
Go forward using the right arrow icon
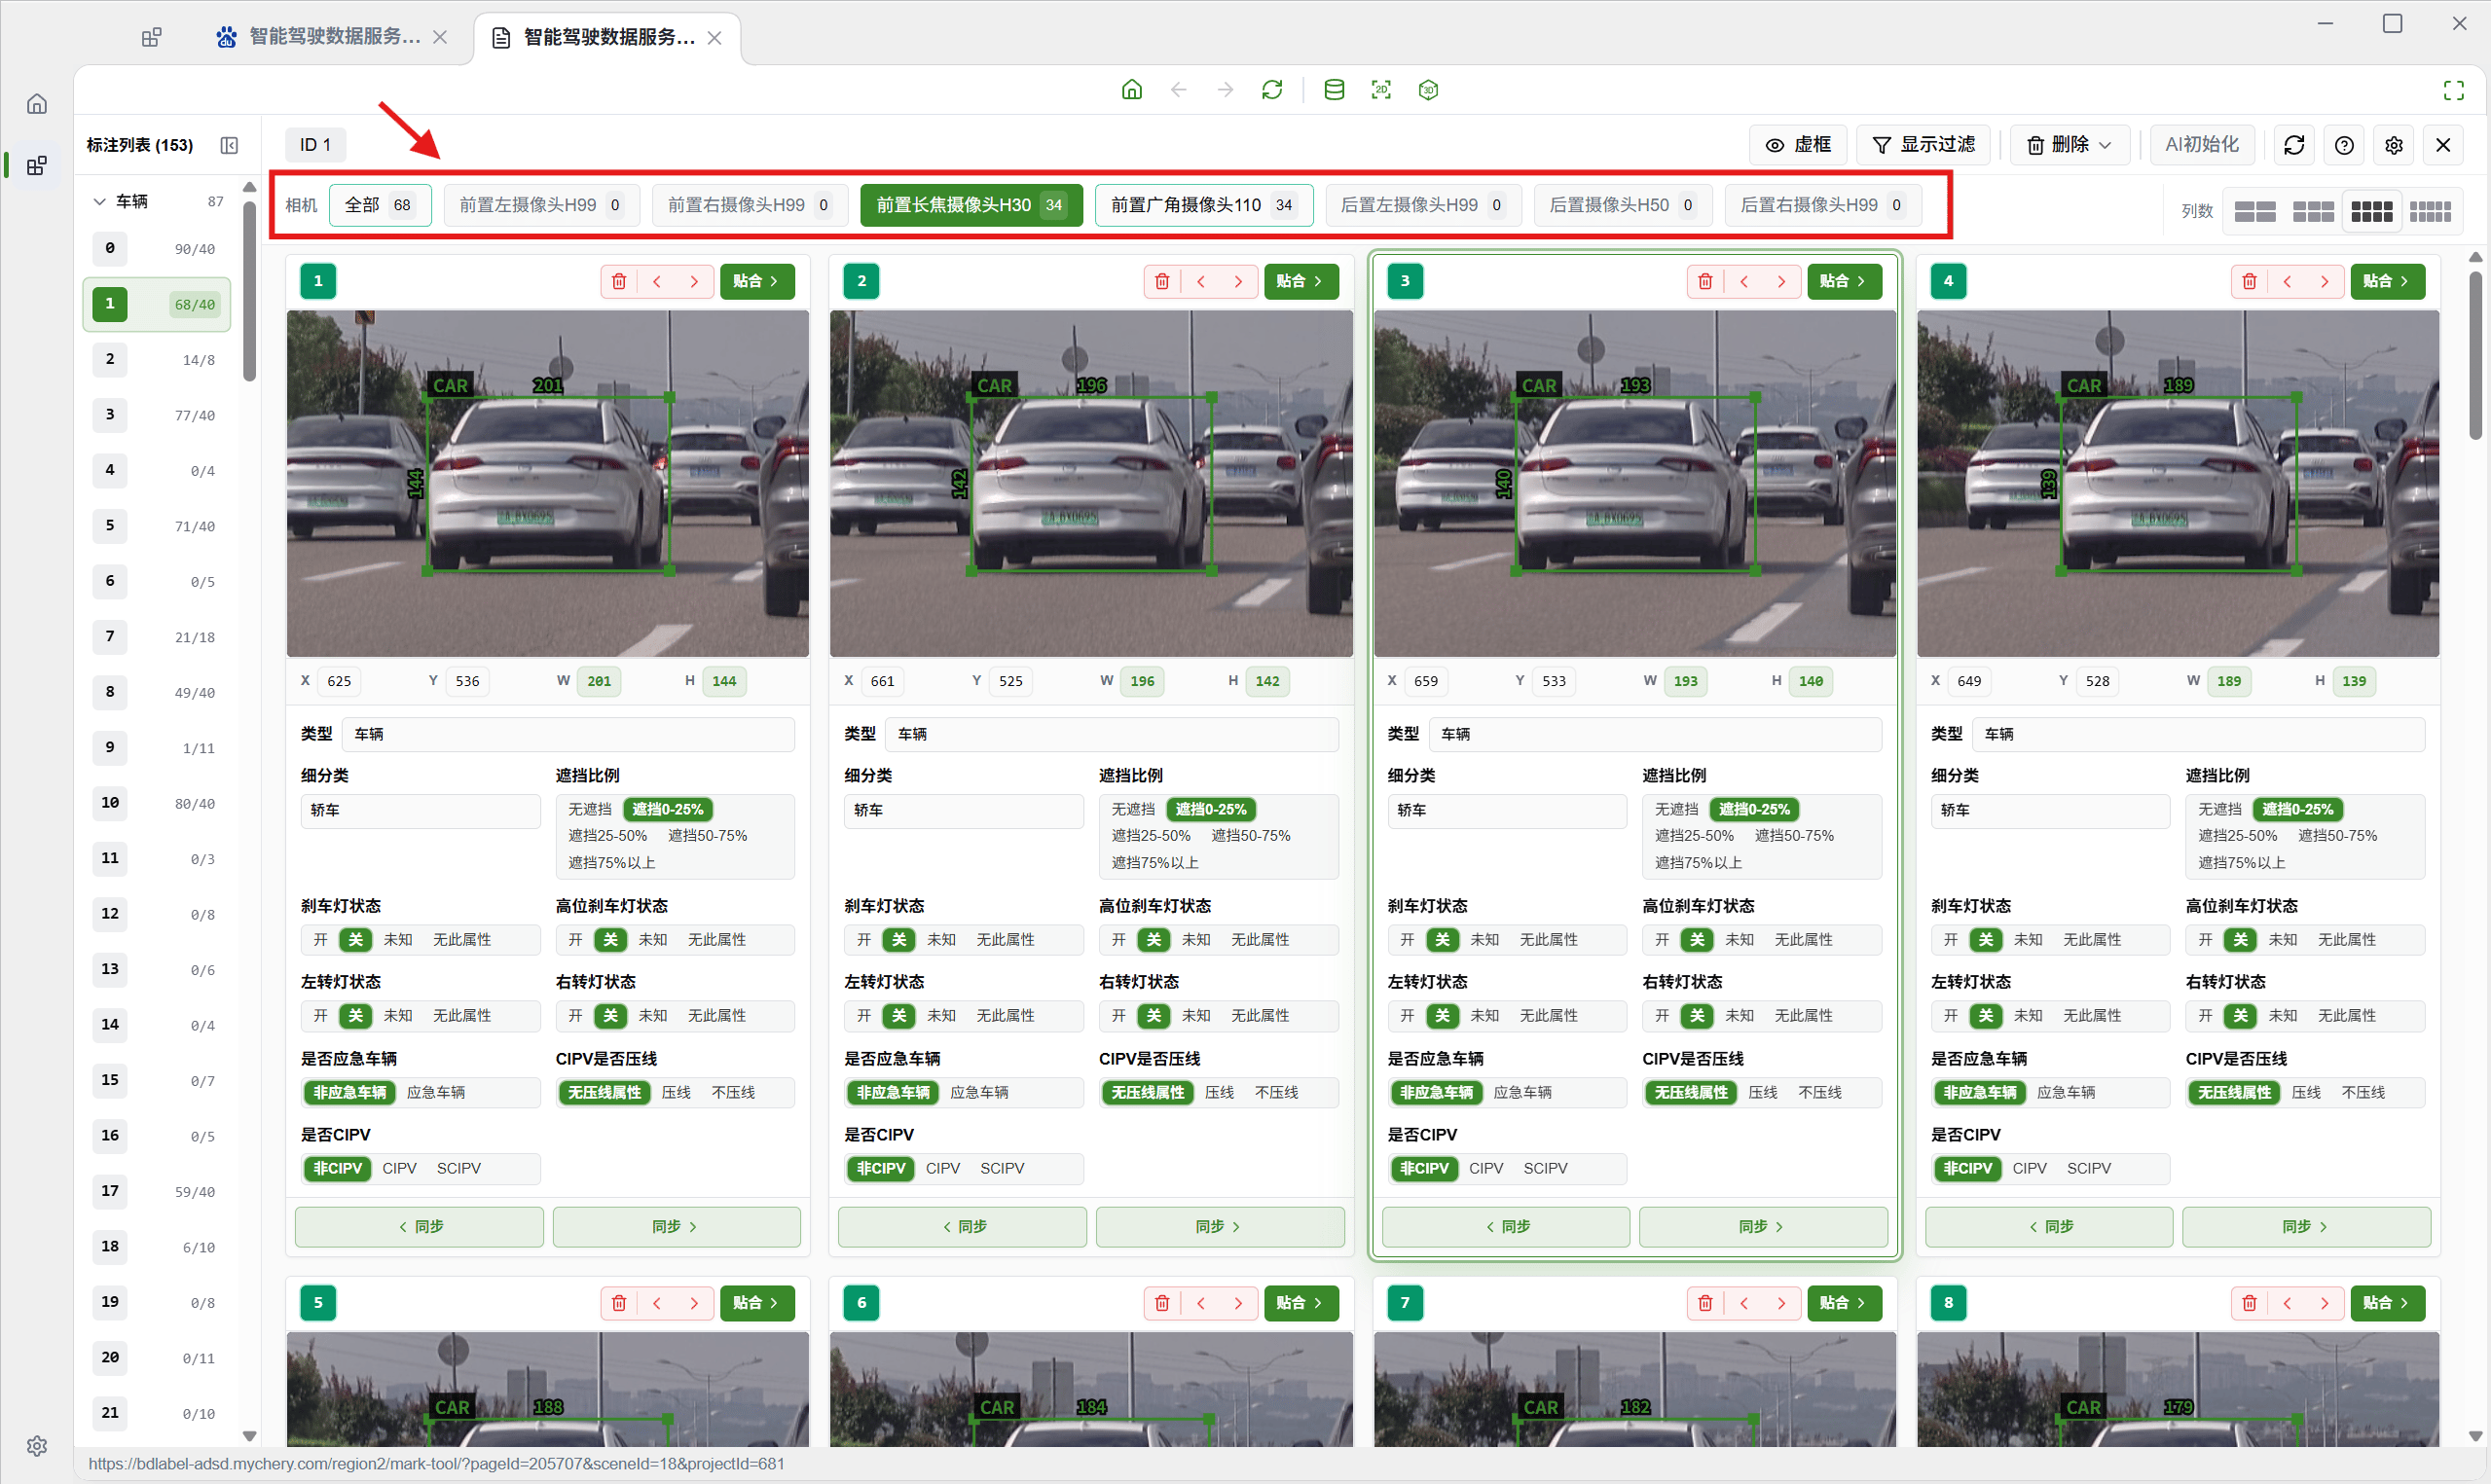[x=1225, y=90]
